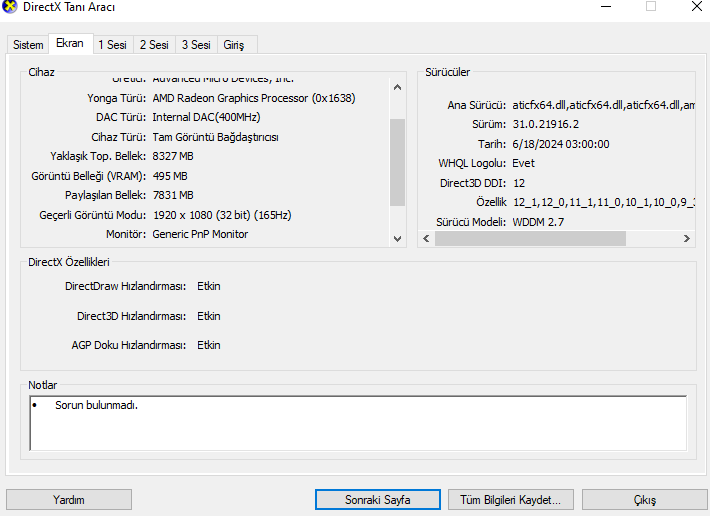Click the 'DirectDraw Hızlandırması:' label
Viewport: 710px width, 516px height.
[125, 286]
